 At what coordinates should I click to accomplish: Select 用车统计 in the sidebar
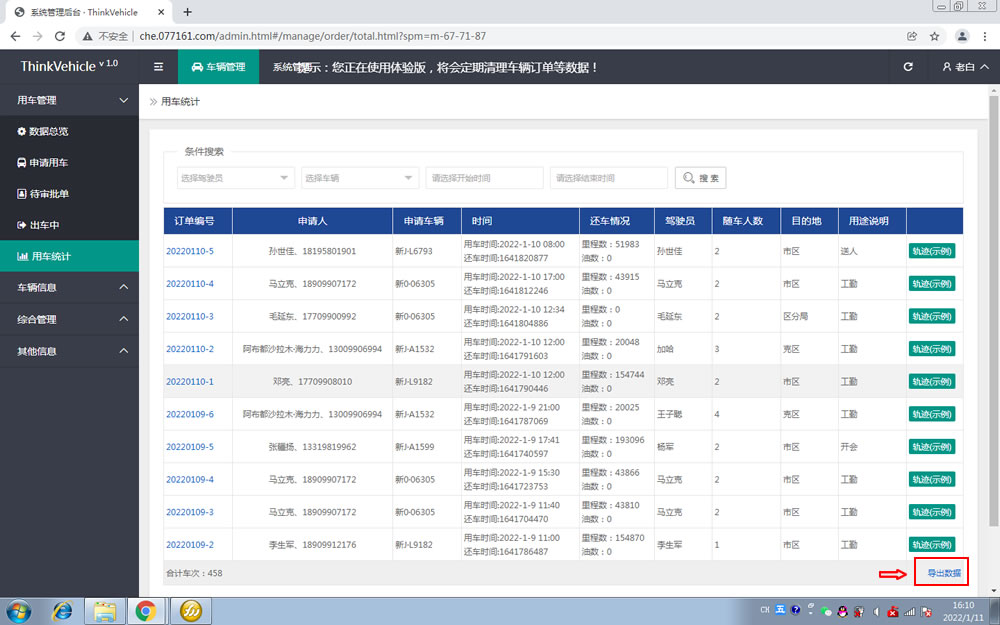point(70,256)
